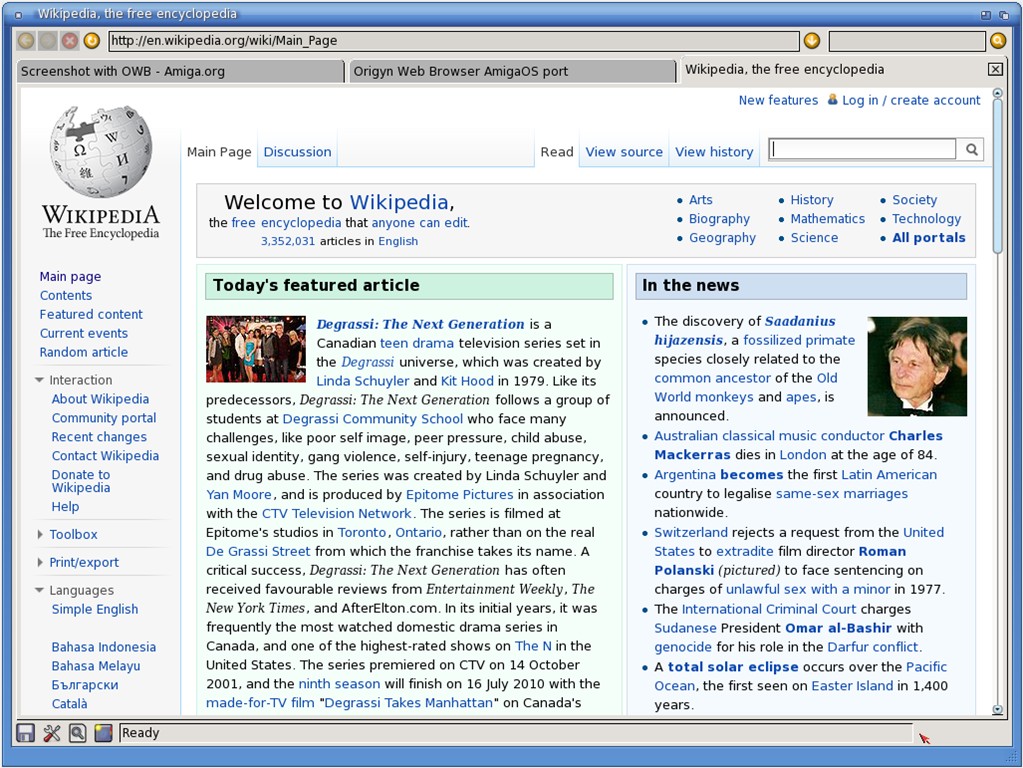The width and height of the screenshot is (1023, 768).
Task: Click the scrollbar up arrow
Action: [998, 93]
